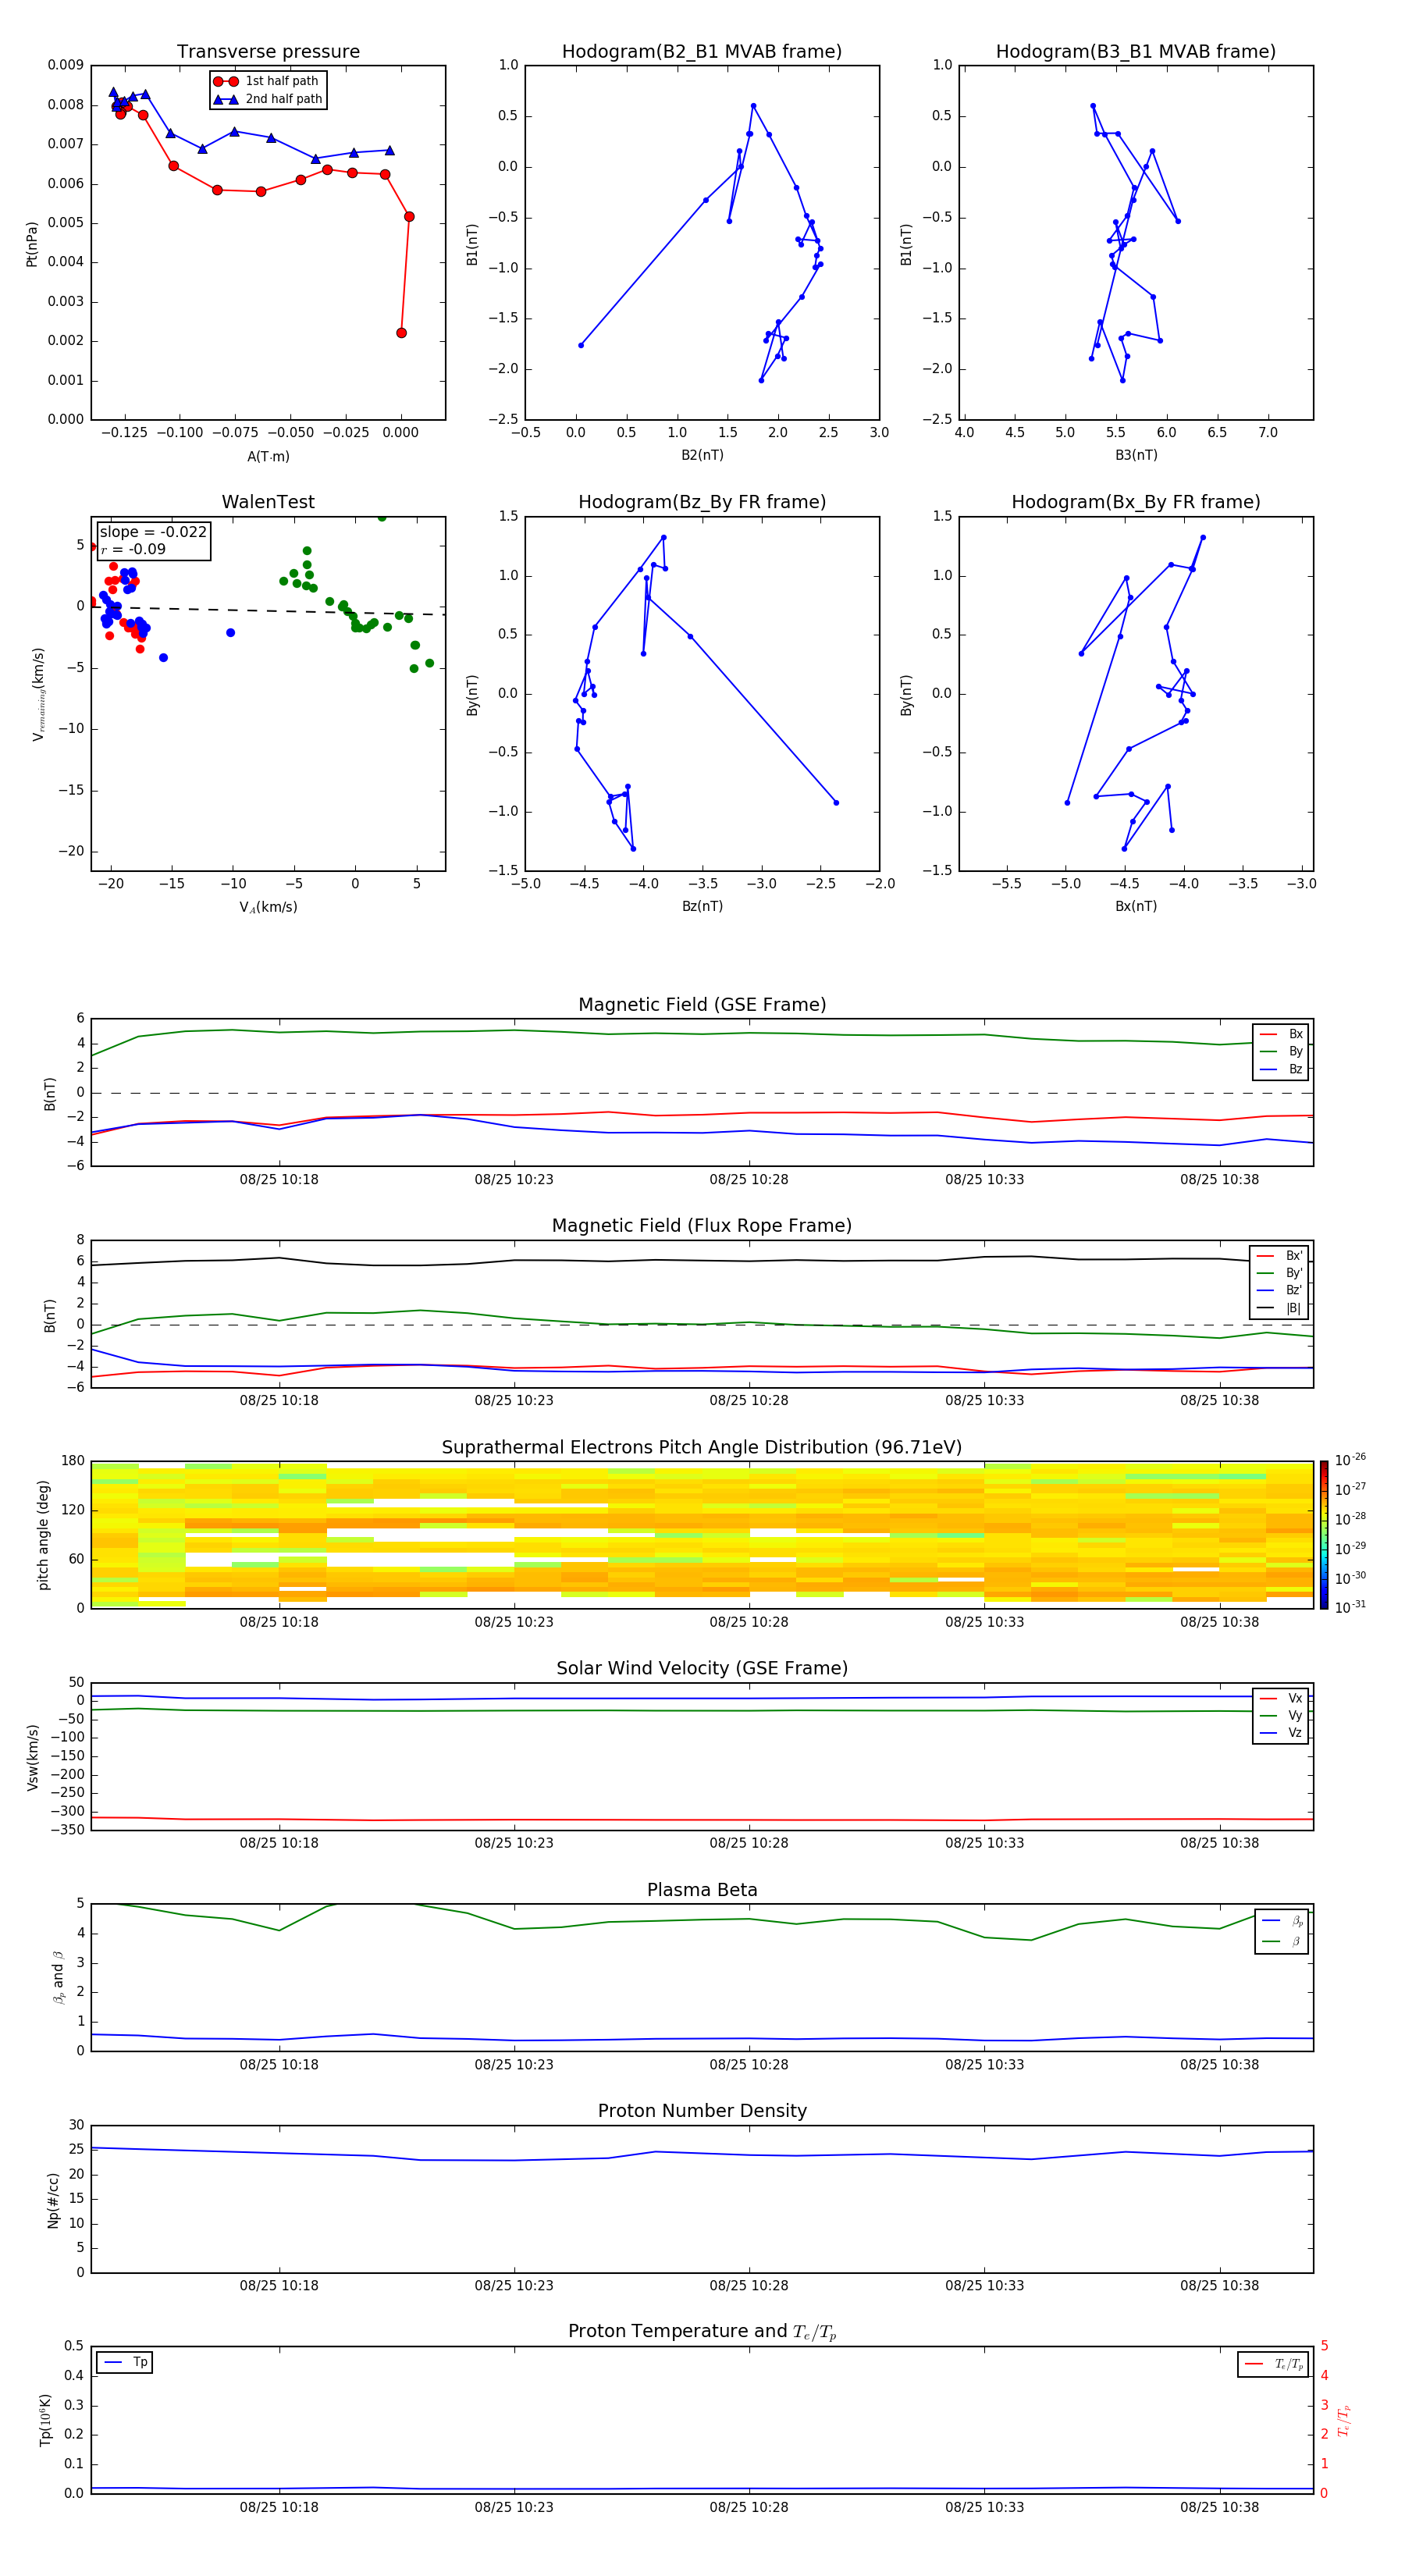The image size is (1405, 2576).
Task: Click the 'V_A(km/s)' x-axis label
Action: pos(268,907)
